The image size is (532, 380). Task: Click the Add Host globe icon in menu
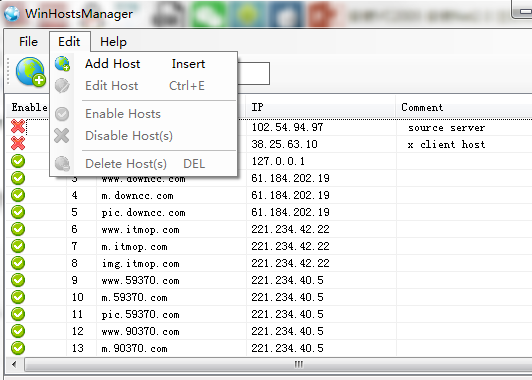62,64
